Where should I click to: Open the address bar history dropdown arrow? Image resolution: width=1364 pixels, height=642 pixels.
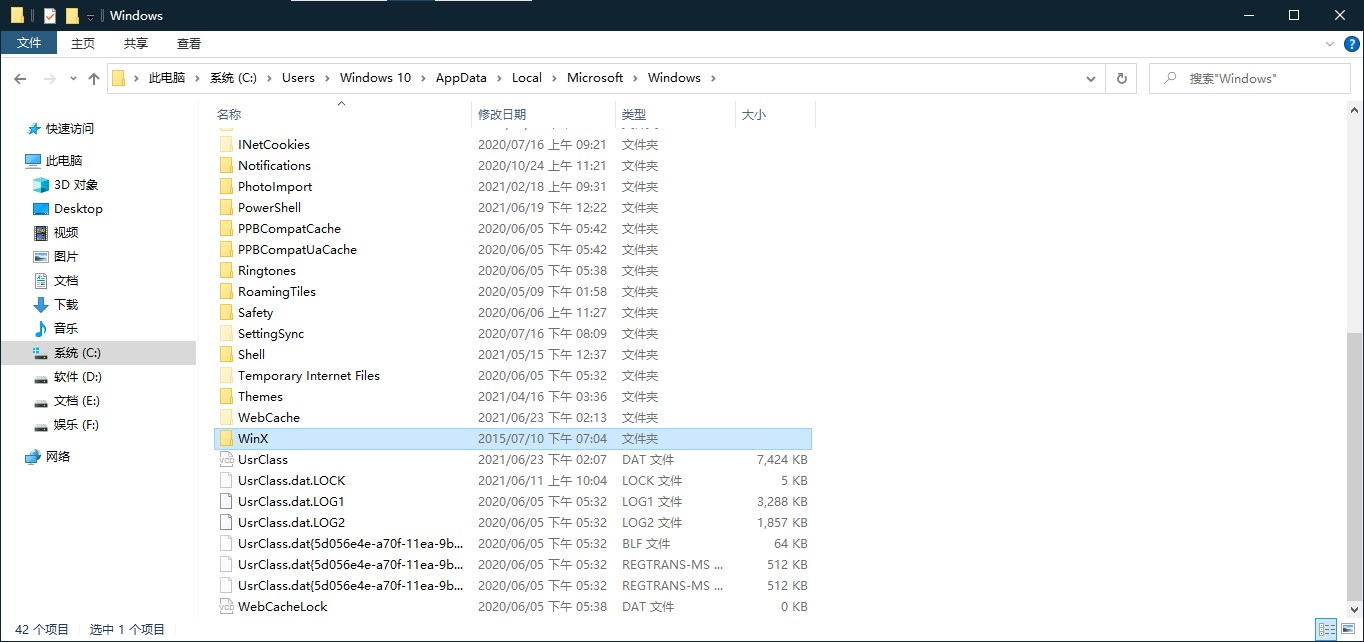click(1092, 77)
